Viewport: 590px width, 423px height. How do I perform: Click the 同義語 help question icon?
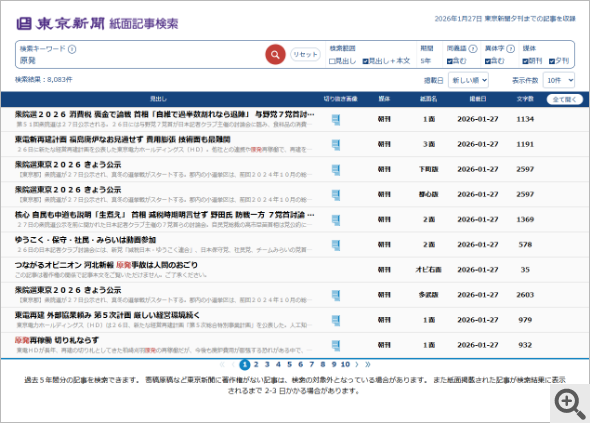coord(473,49)
